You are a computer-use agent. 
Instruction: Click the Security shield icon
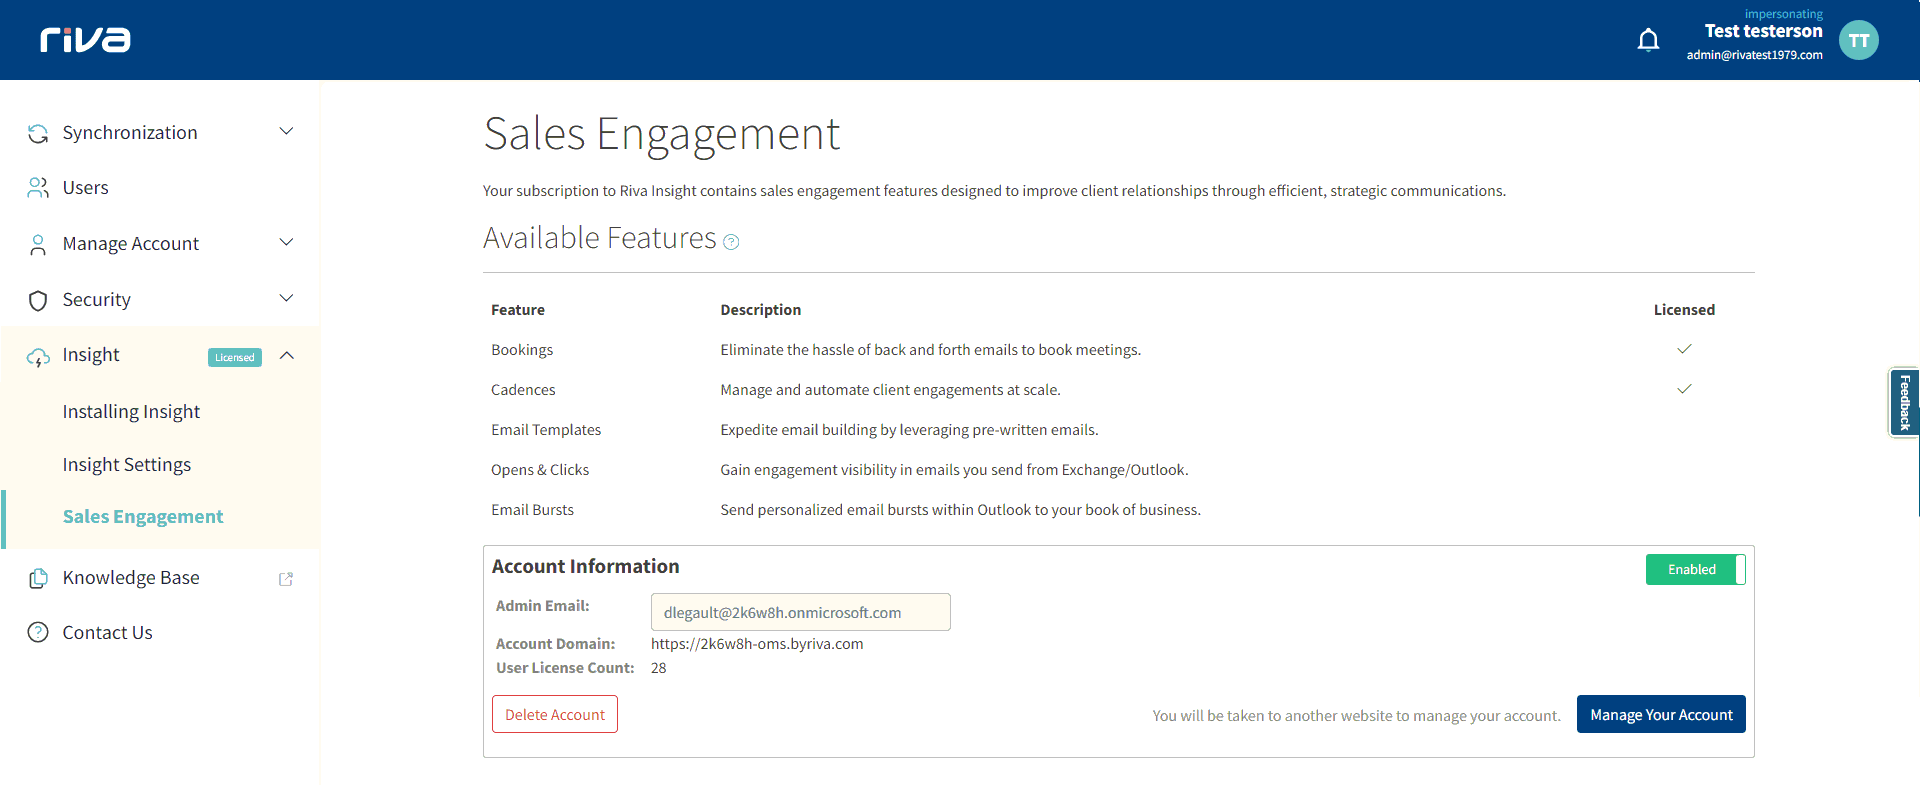point(38,300)
